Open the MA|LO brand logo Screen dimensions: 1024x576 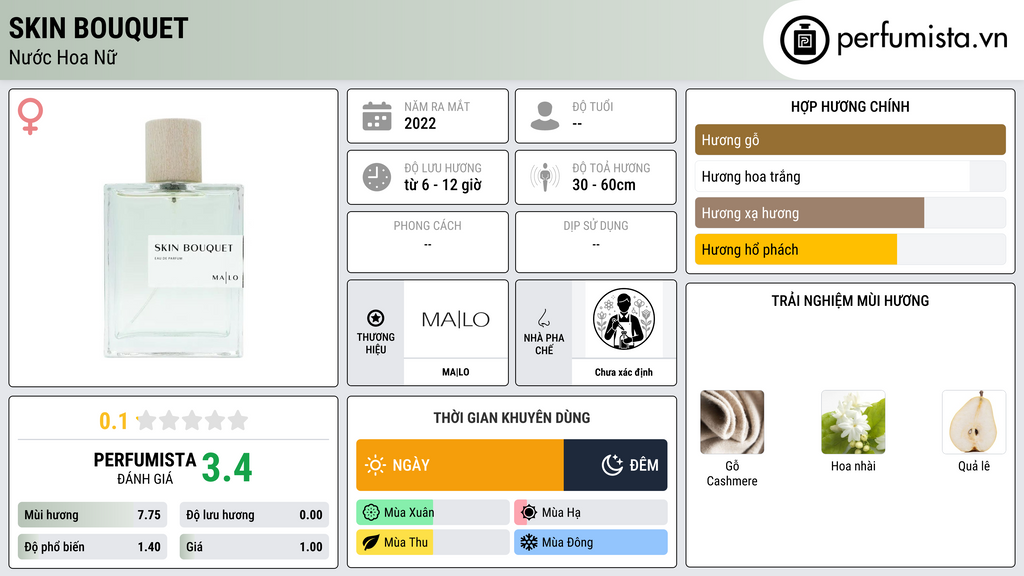[455, 319]
